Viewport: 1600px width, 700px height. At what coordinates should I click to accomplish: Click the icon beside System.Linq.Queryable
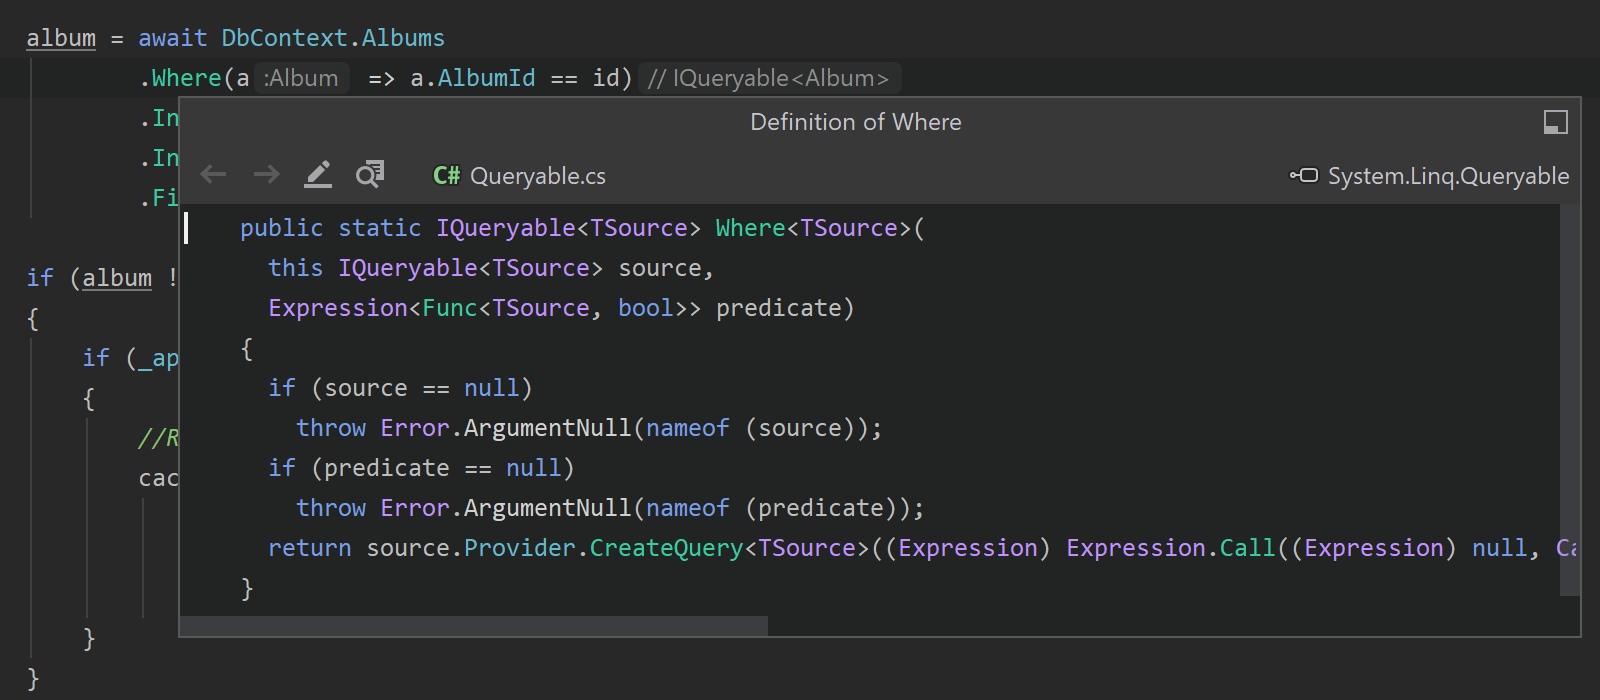(1304, 176)
